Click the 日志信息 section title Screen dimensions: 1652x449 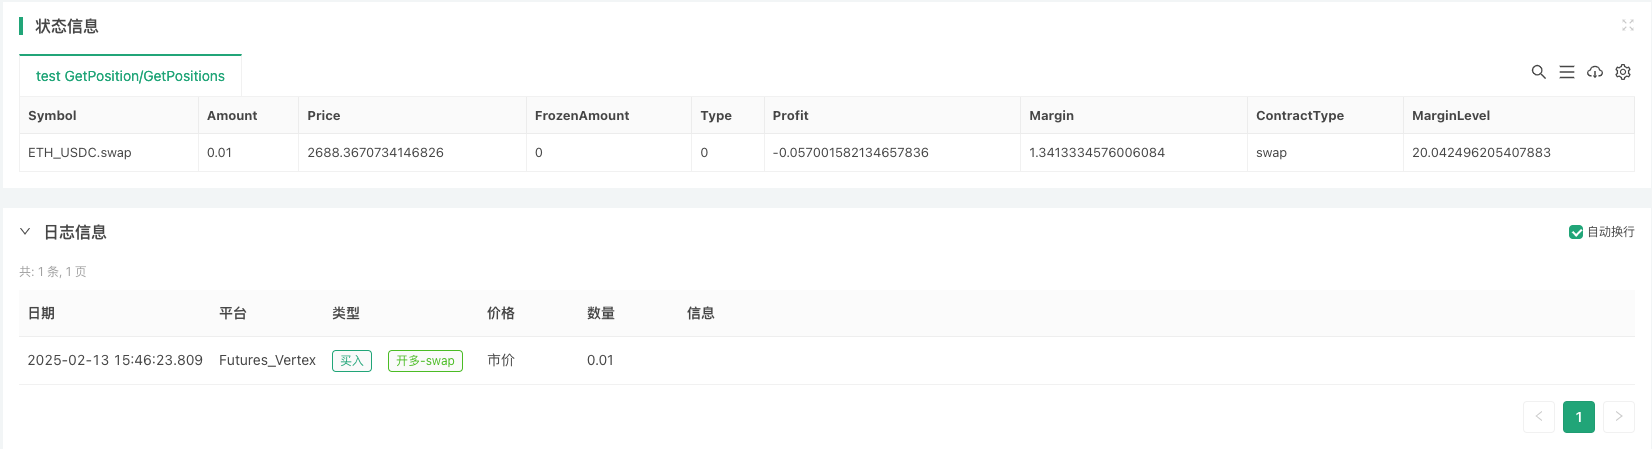[75, 233]
